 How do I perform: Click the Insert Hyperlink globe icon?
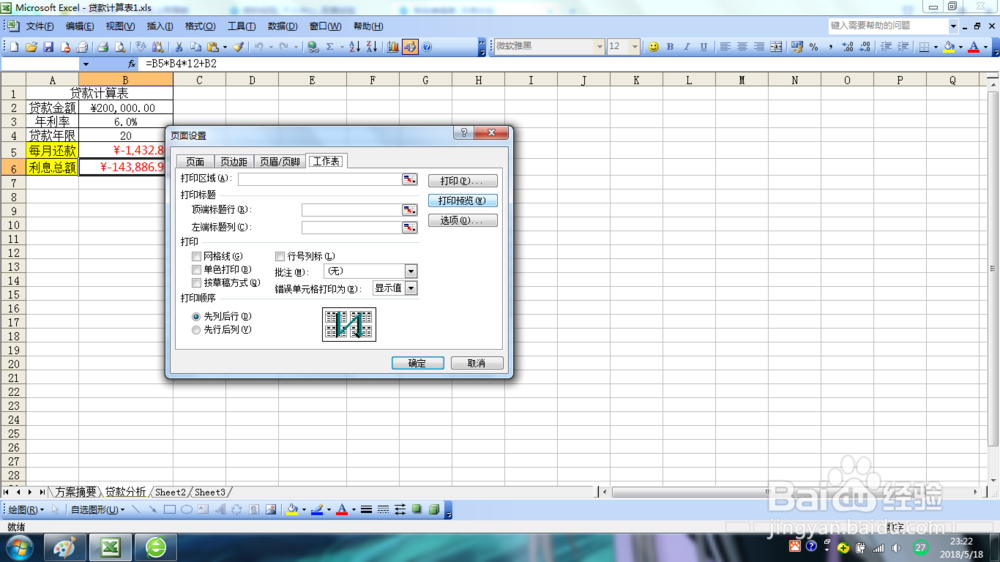coord(312,47)
